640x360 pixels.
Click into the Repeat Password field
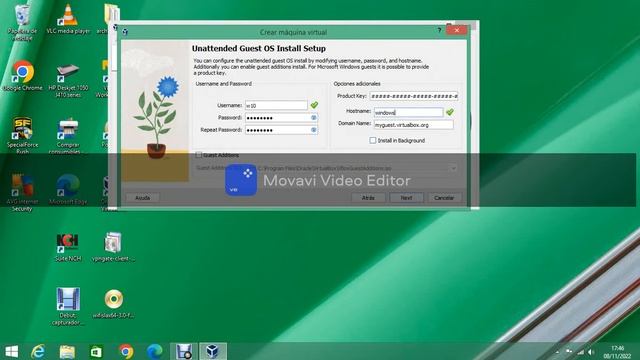point(281,130)
